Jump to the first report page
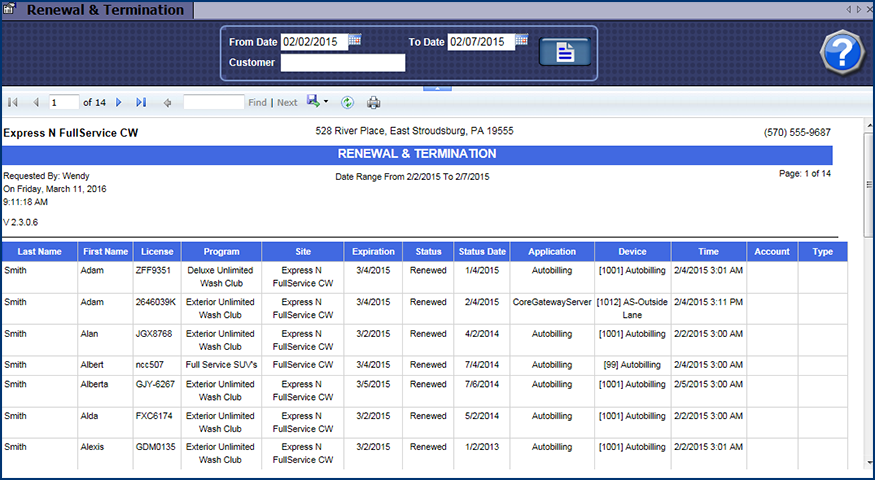 coord(13,102)
